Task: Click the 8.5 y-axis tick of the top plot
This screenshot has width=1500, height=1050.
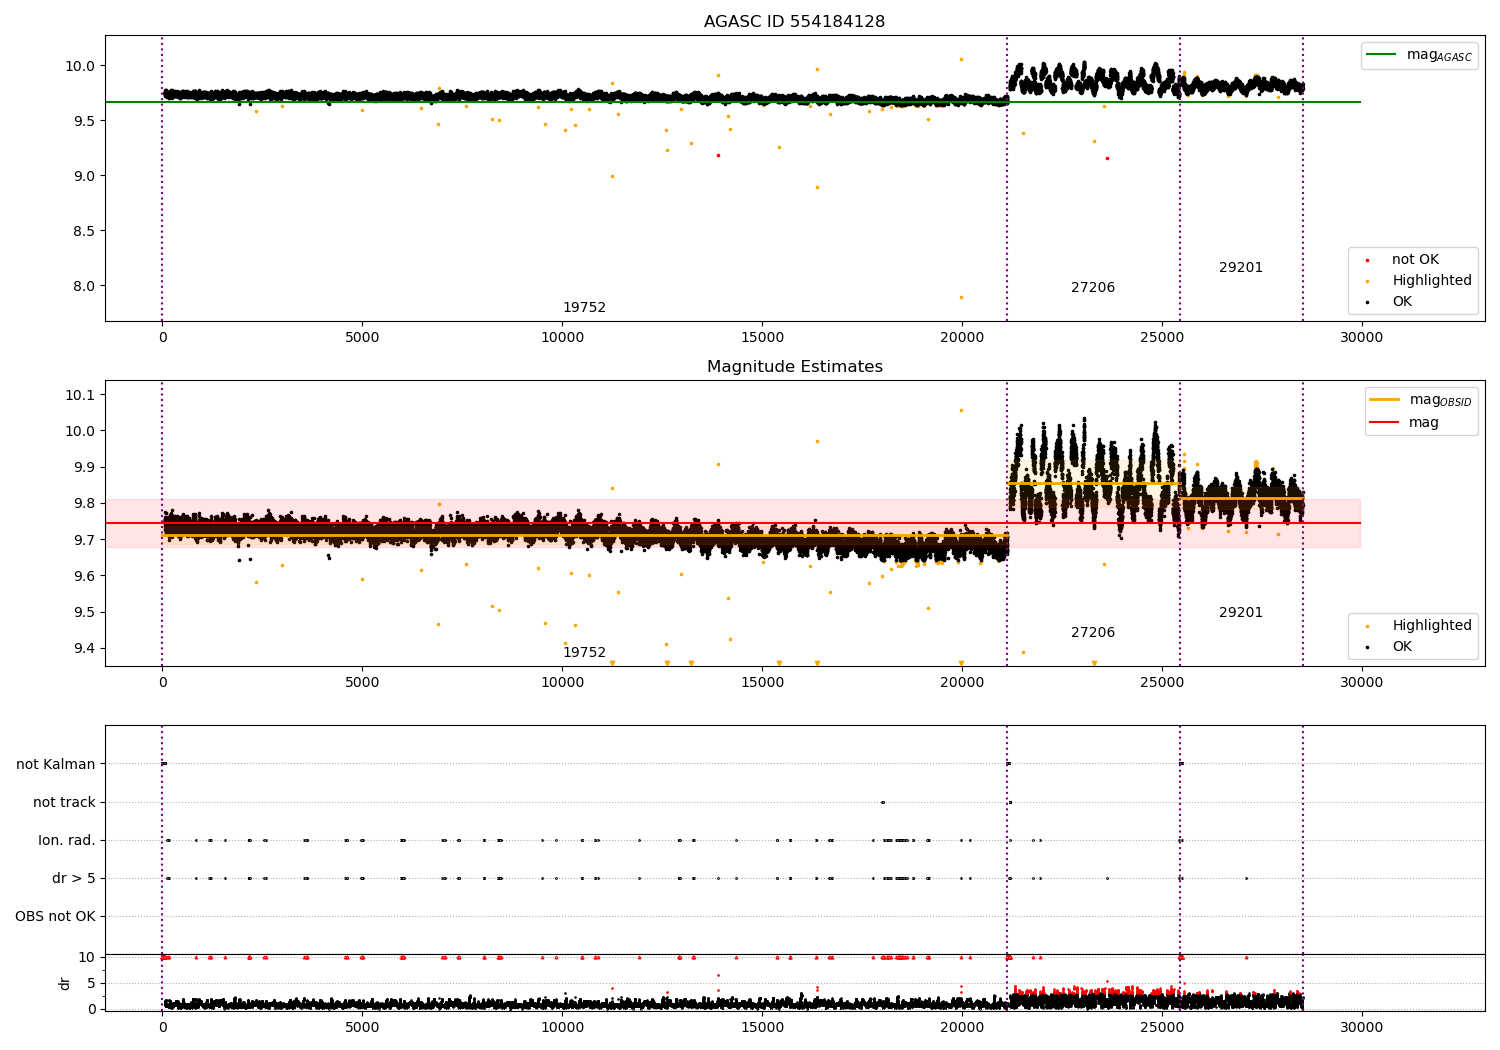Action: [83, 231]
